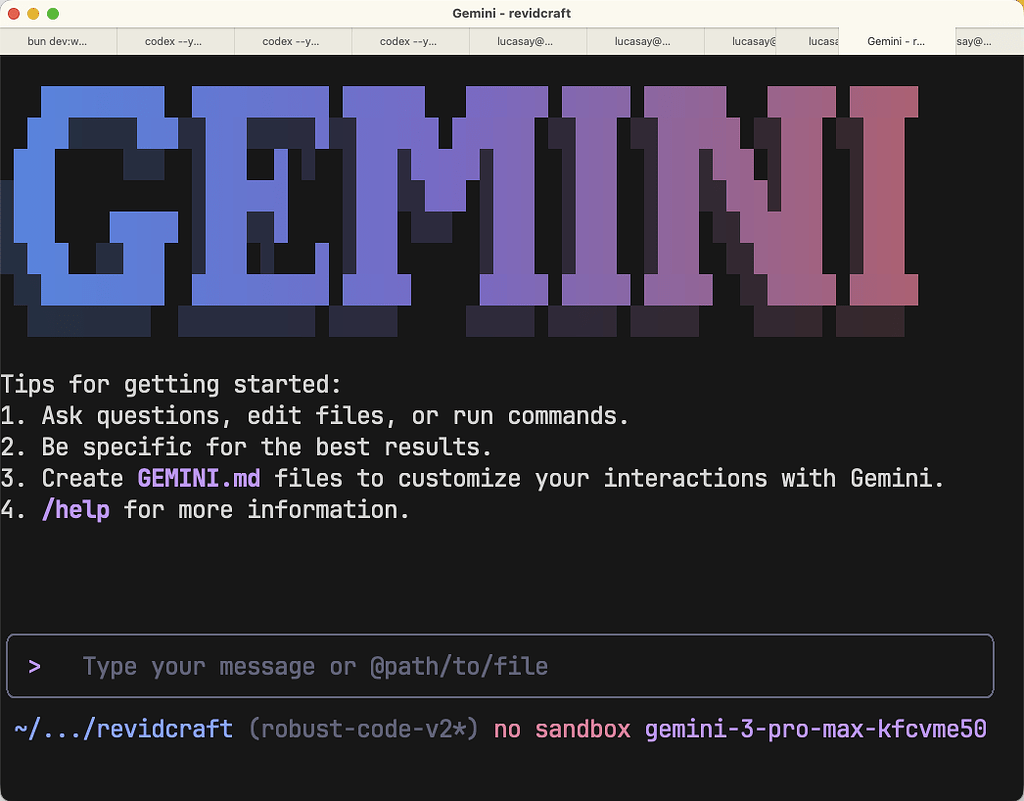1024x801 pixels.
Task: Click the message input field placeholder
Action: tap(315, 667)
